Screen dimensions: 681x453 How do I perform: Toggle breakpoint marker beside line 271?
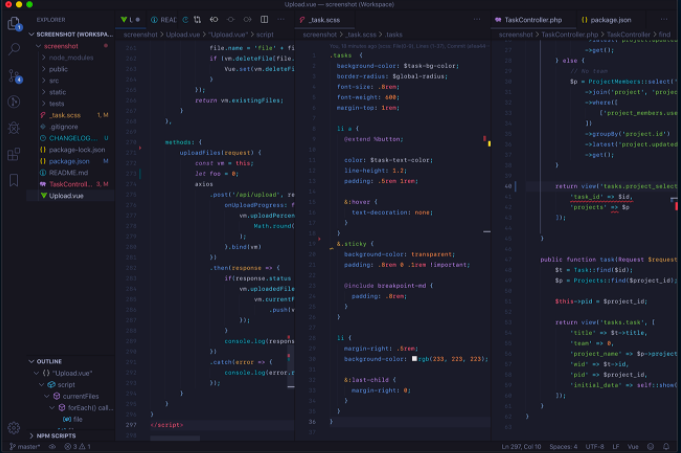click(x=140, y=148)
